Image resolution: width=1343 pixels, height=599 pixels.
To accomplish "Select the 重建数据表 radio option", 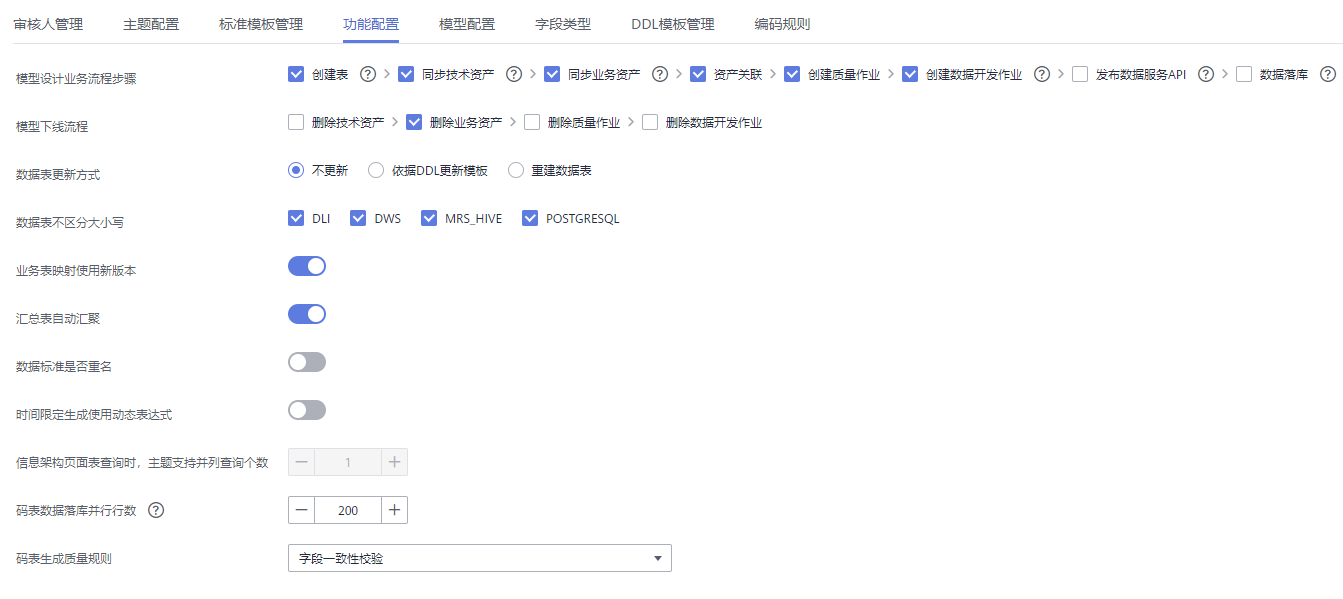I will 516,170.
